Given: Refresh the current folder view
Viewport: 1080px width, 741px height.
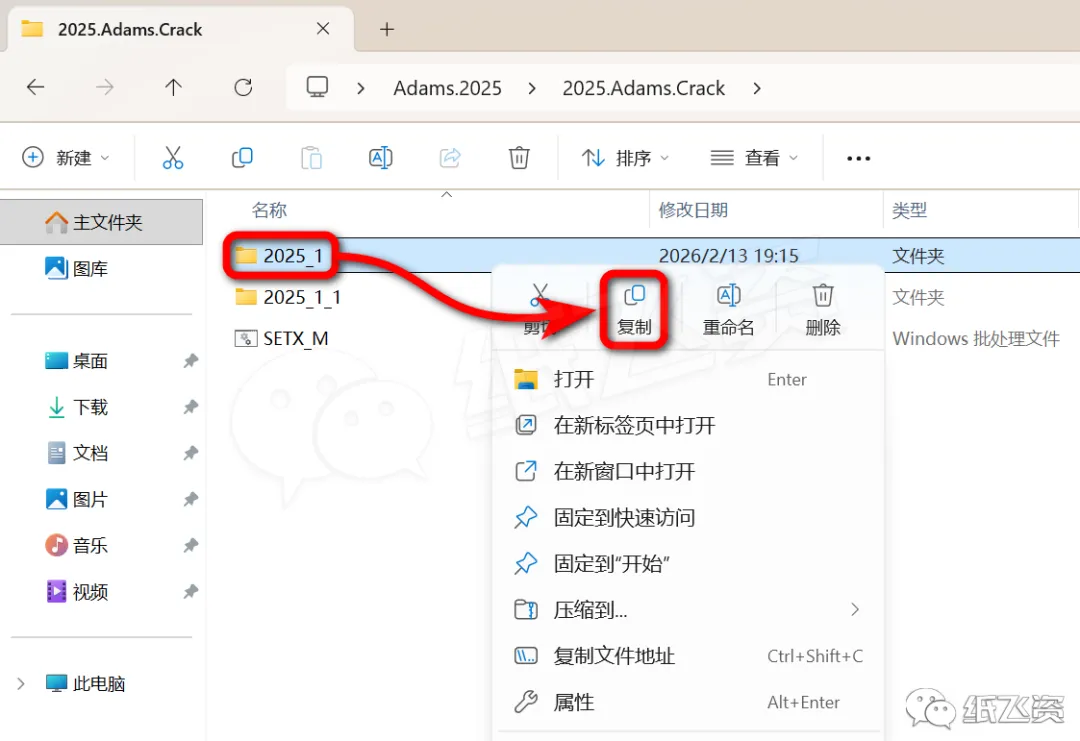Looking at the screenshot, I should pos(243,87).
